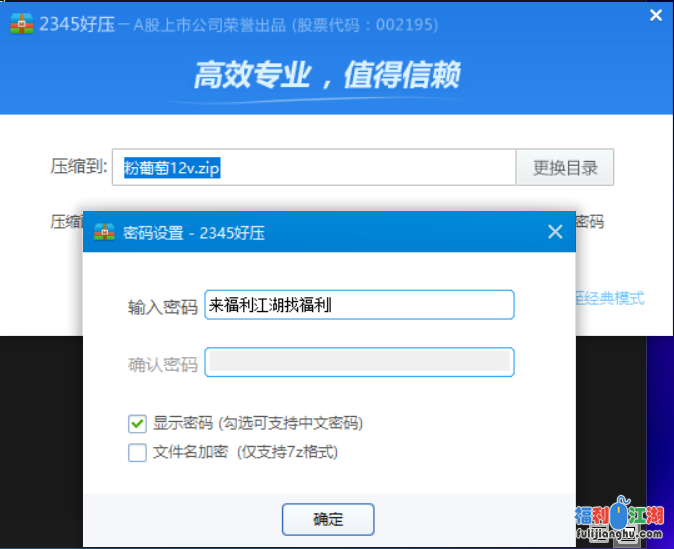The image size is (674, 549).
Task: Click the 粉葡萄12v.zip filename field
Action: [313, 168]
